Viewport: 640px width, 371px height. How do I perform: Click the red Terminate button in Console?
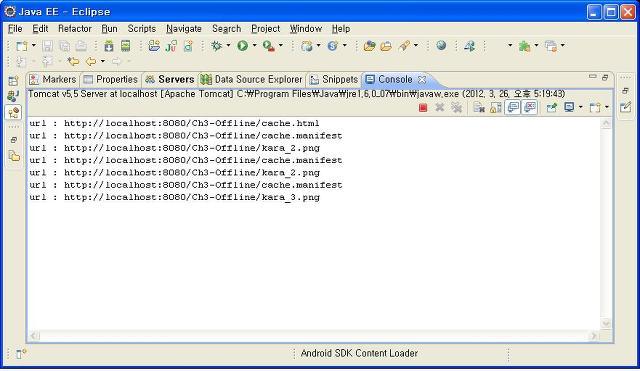[423, 108]
